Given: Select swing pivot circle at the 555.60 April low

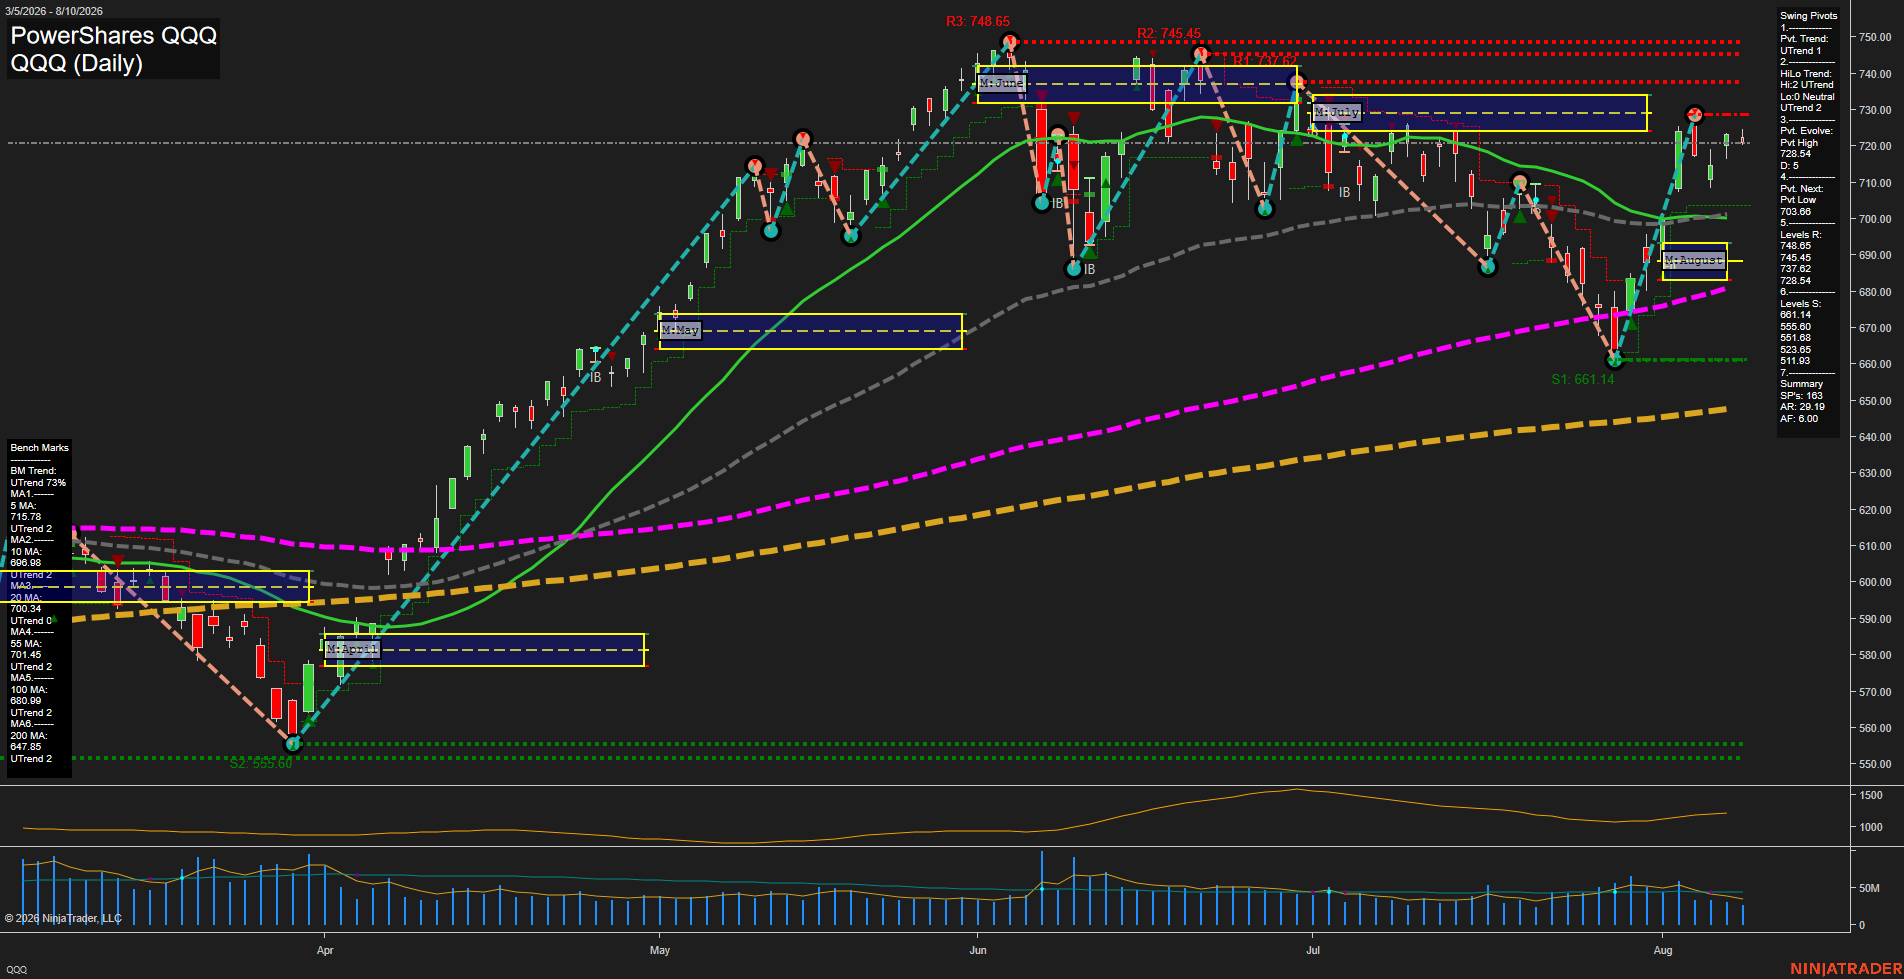Looking at the screenshot, I should pyautogui.click(x=293, y=743).
